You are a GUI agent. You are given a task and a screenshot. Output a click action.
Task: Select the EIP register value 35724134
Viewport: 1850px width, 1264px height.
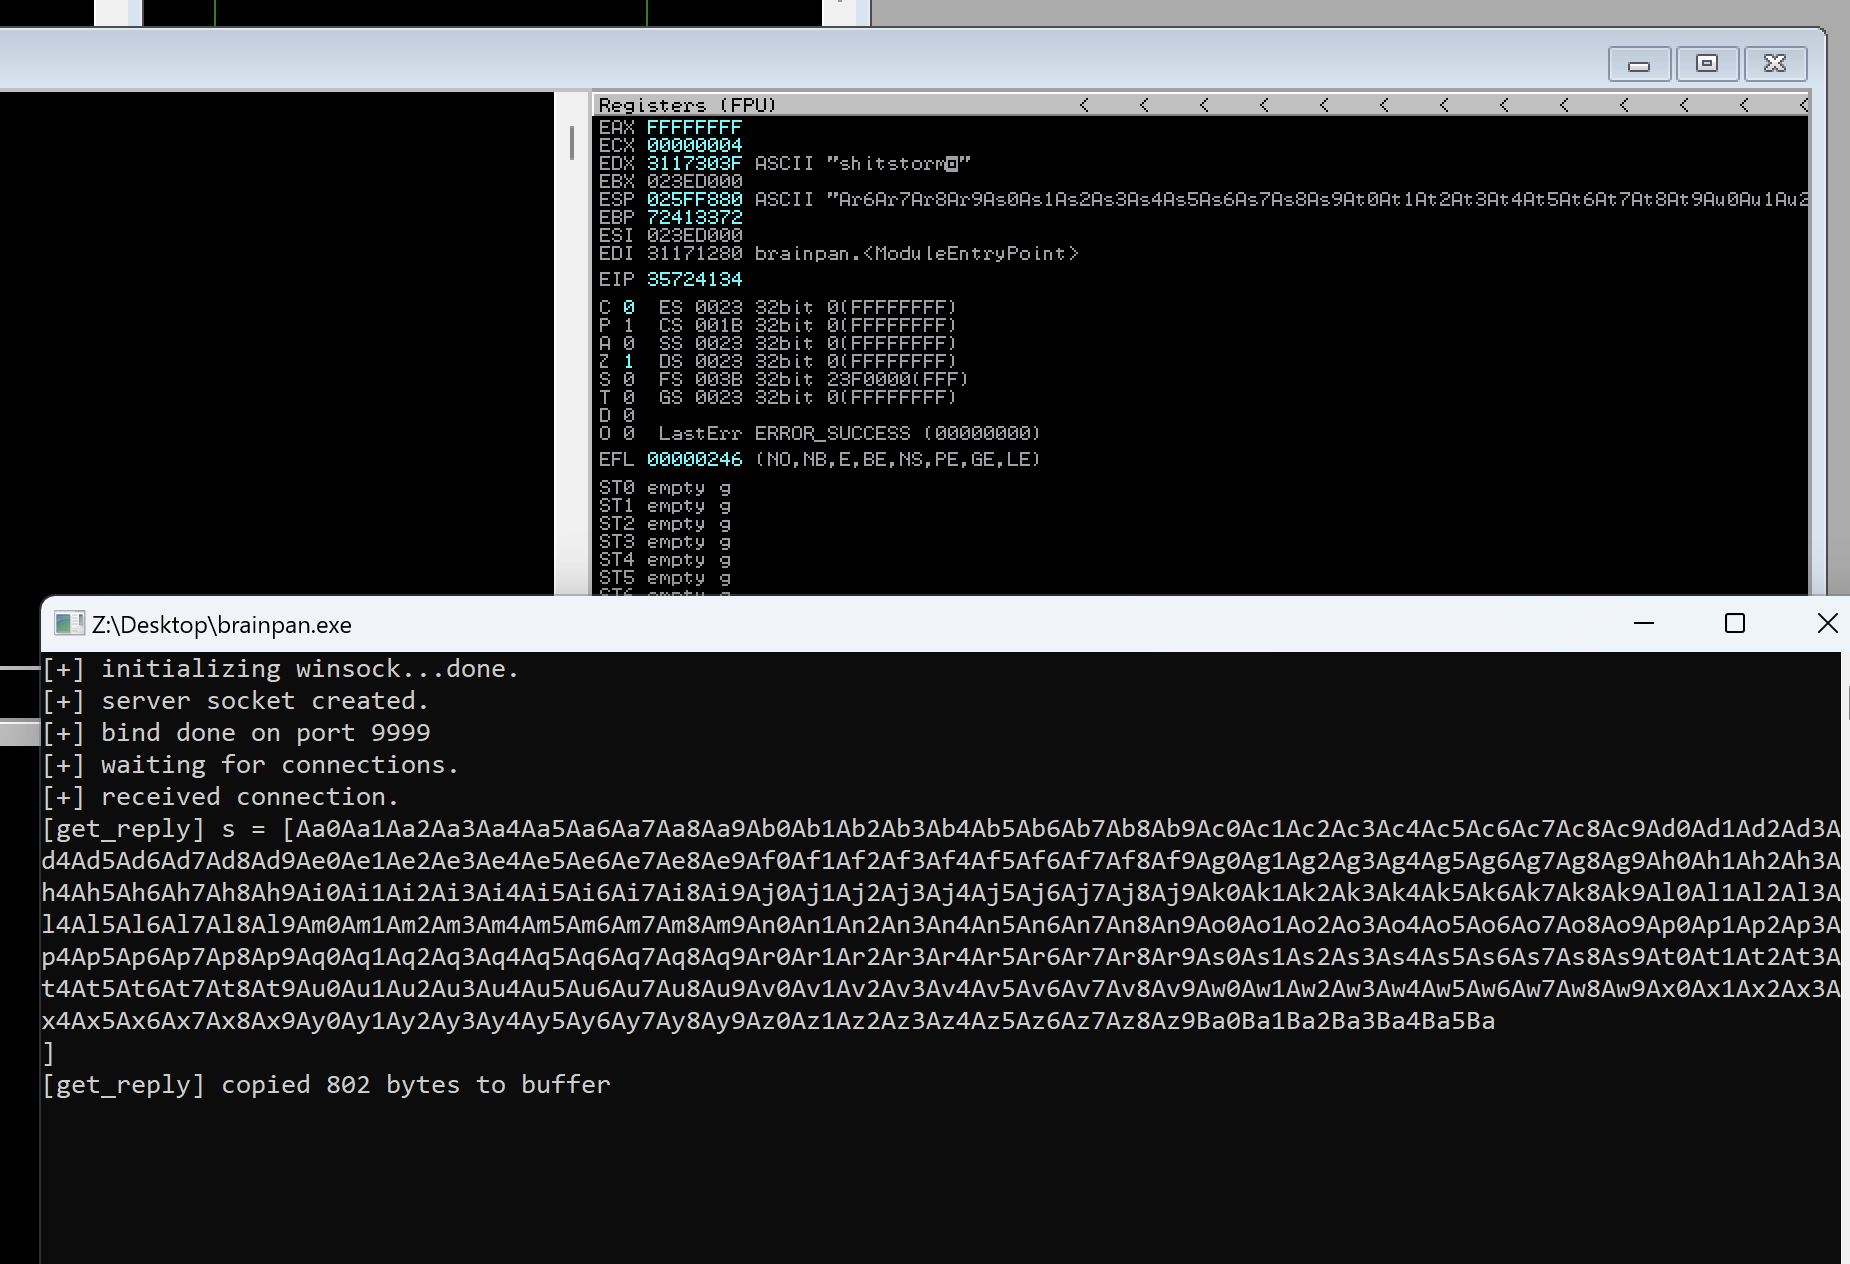(694, 279)
